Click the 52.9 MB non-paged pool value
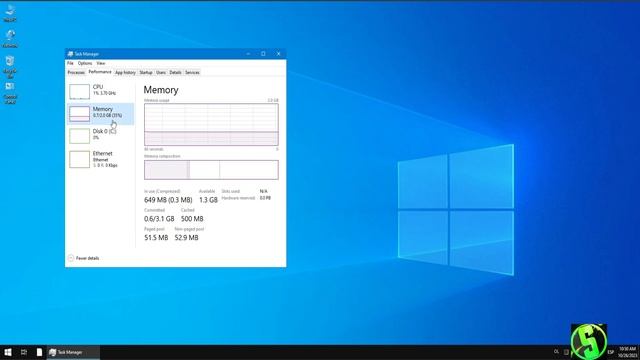This screenshot has height=360, width=640. (186, 238)
